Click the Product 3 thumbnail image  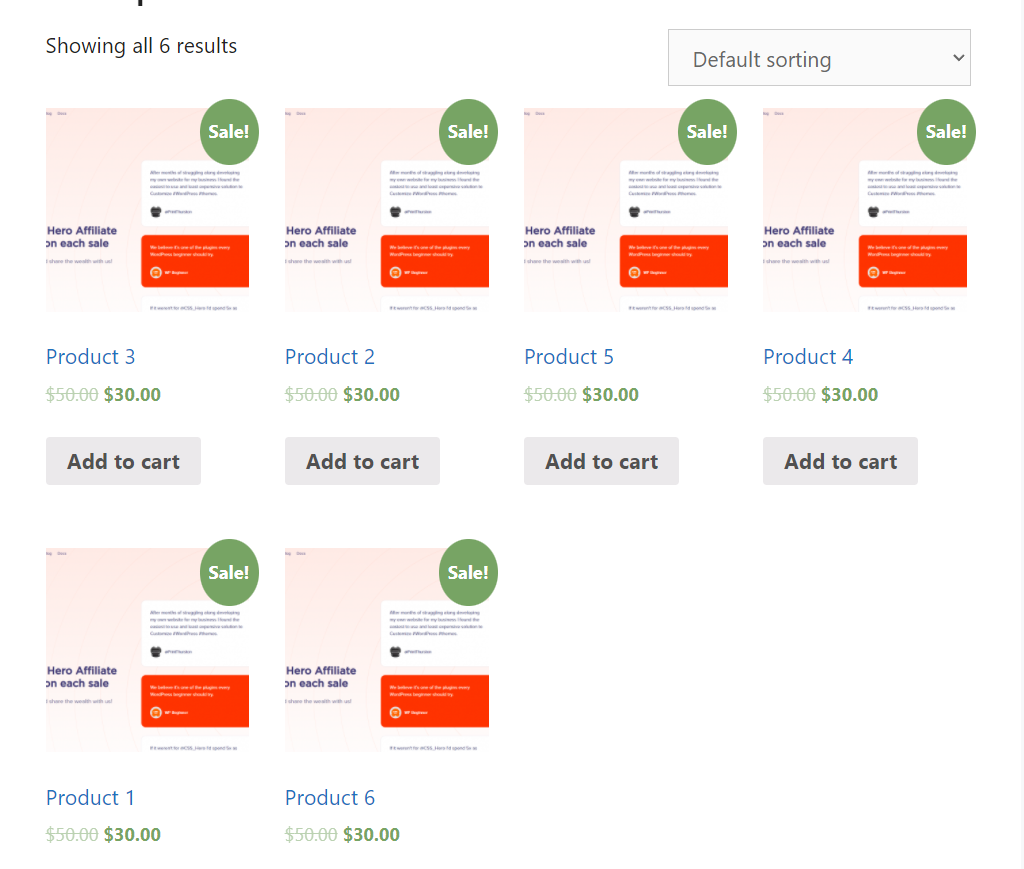click(148, 210)
